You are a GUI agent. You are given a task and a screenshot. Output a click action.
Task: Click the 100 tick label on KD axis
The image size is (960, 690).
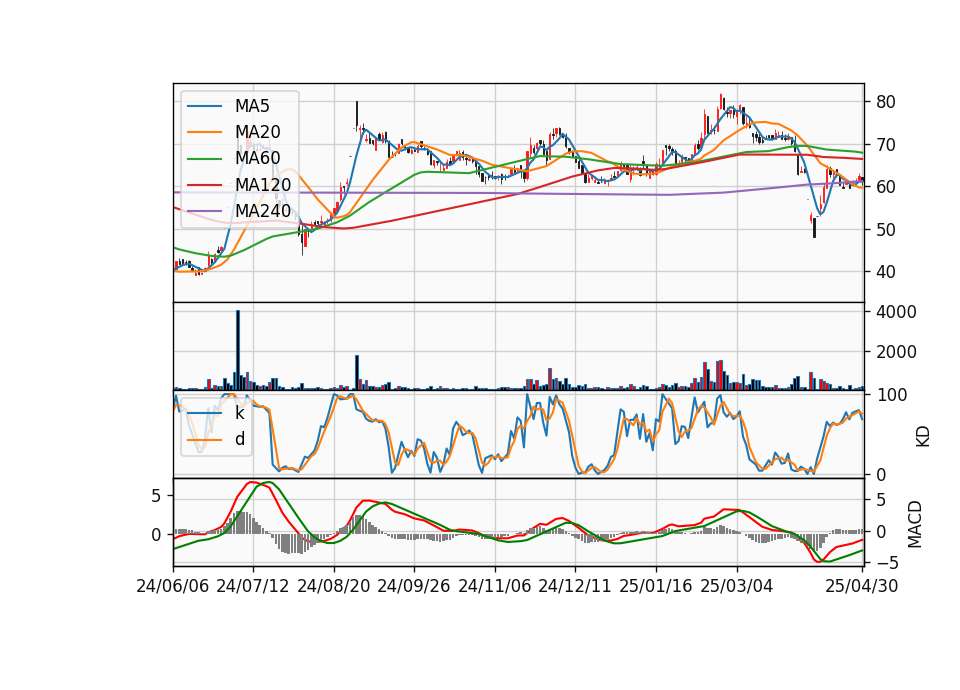tap(891, 395)
